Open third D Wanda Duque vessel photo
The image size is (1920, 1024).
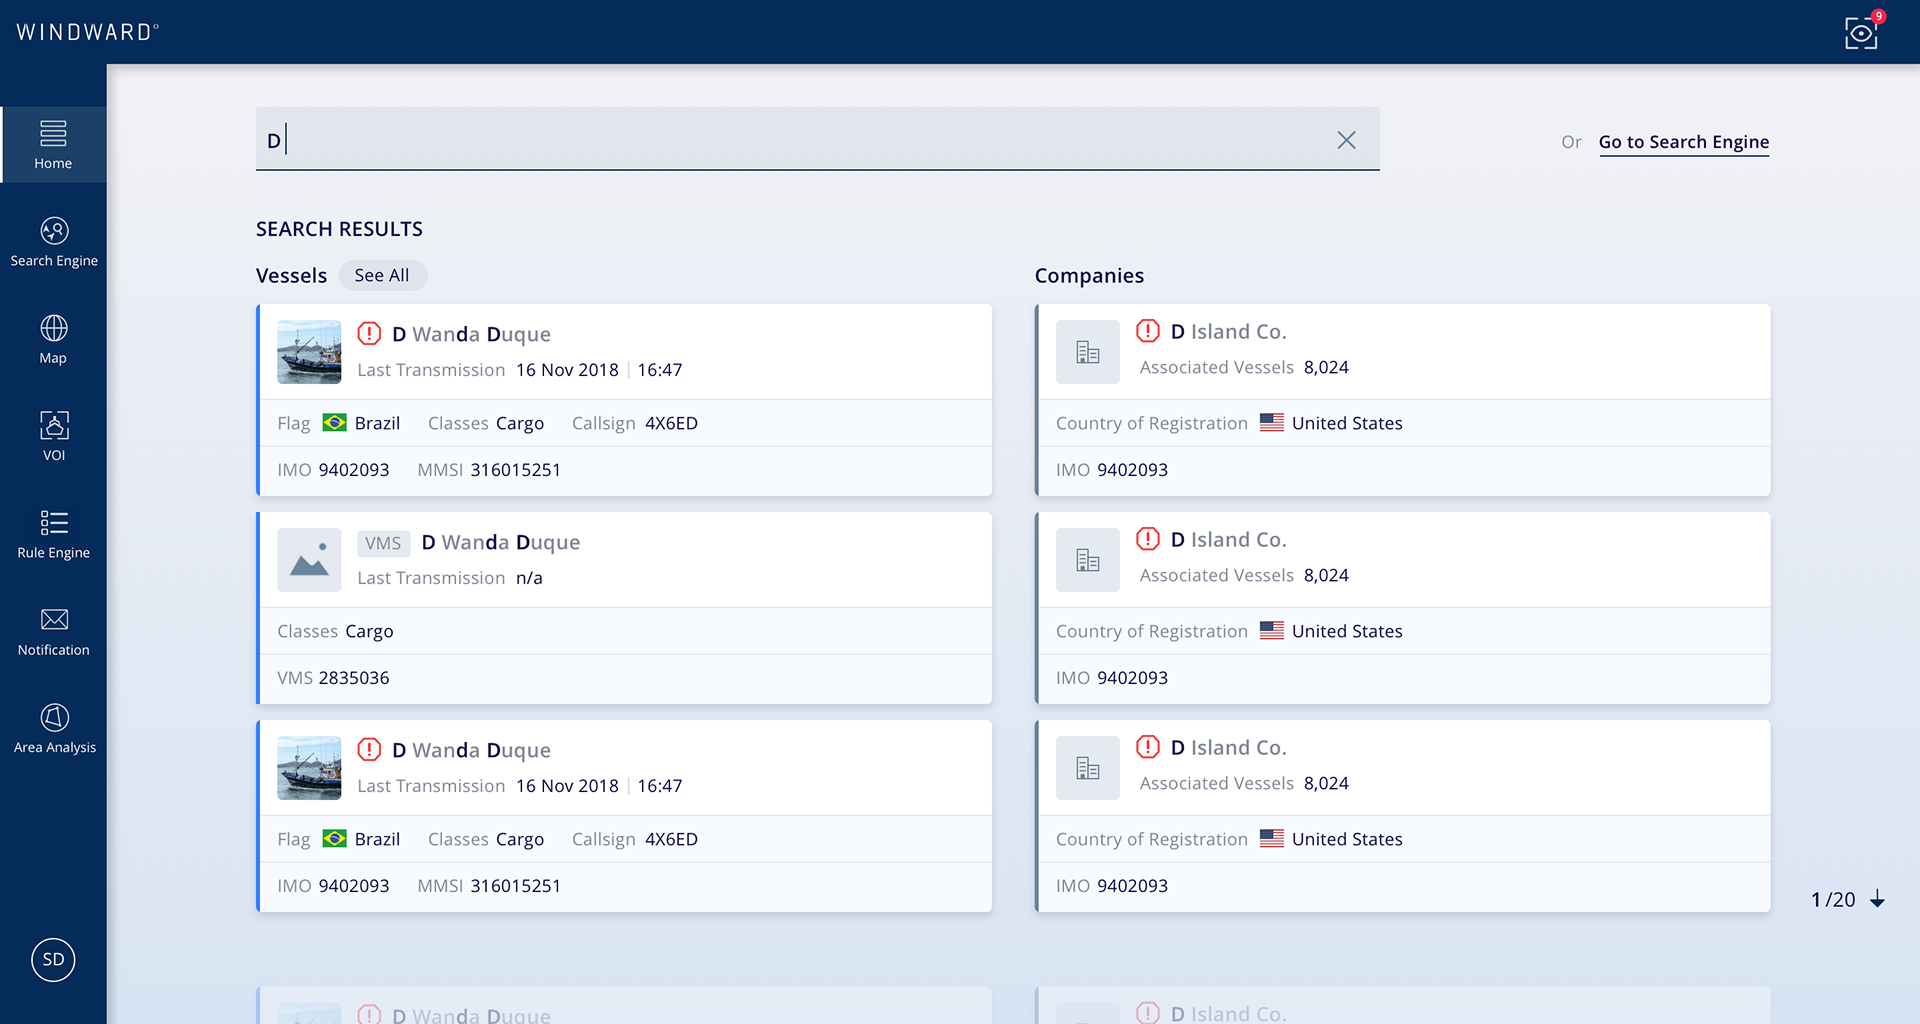[x=309, y=768]
